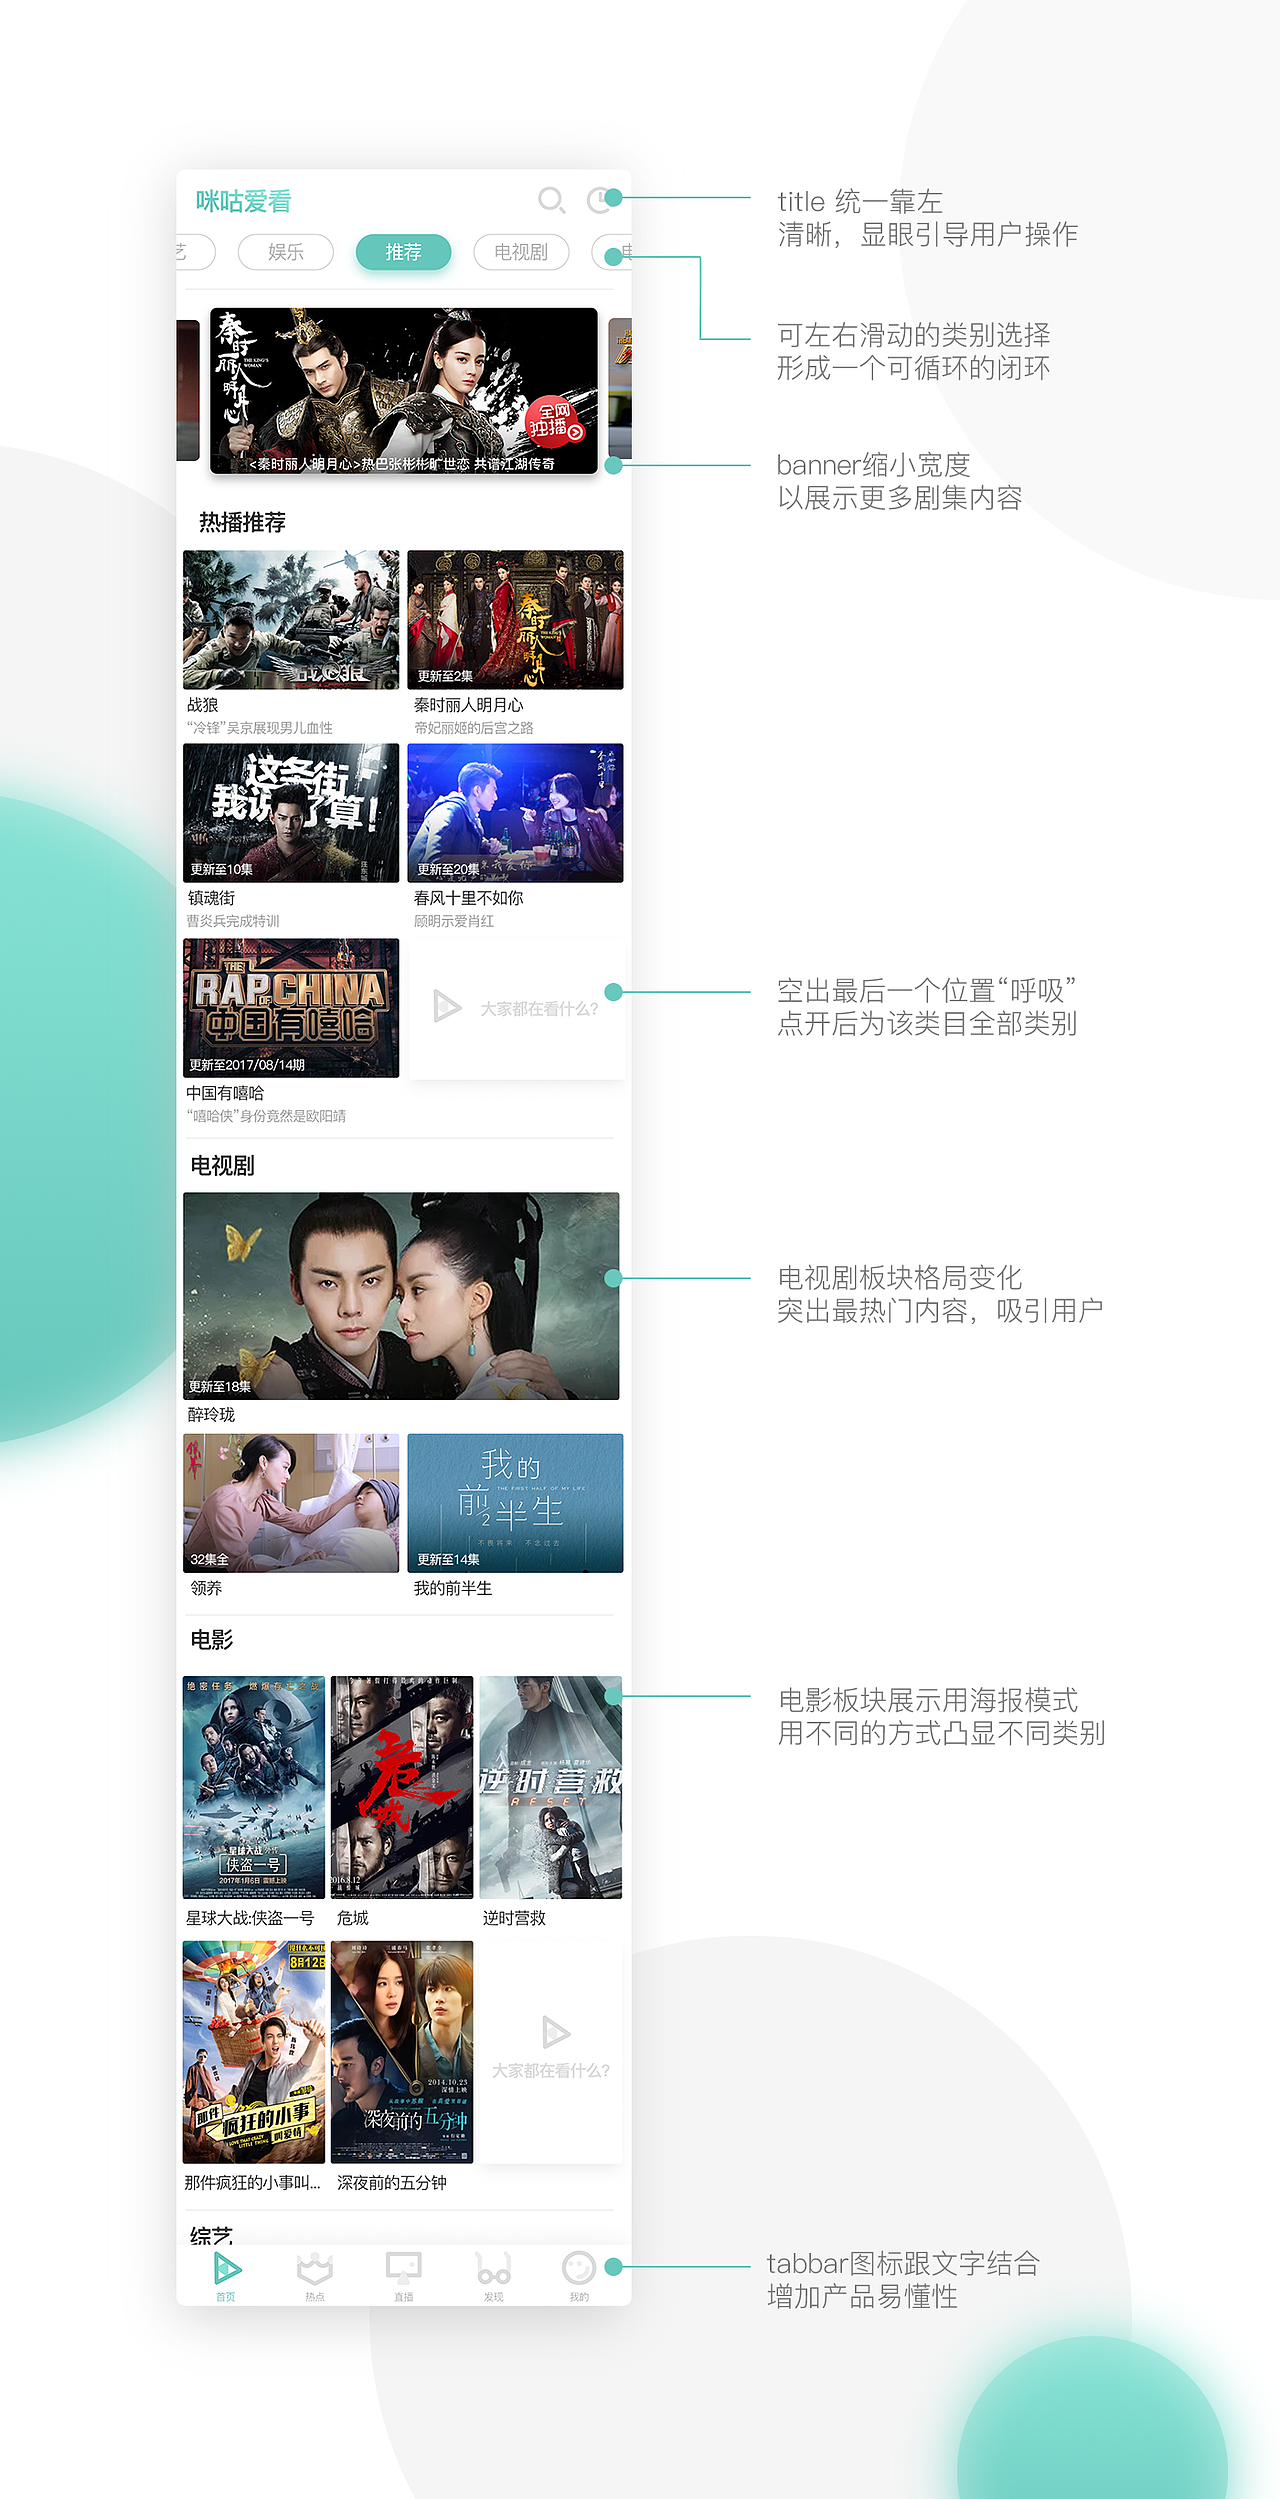Open the 危城 movie poster

[402, 1787]
